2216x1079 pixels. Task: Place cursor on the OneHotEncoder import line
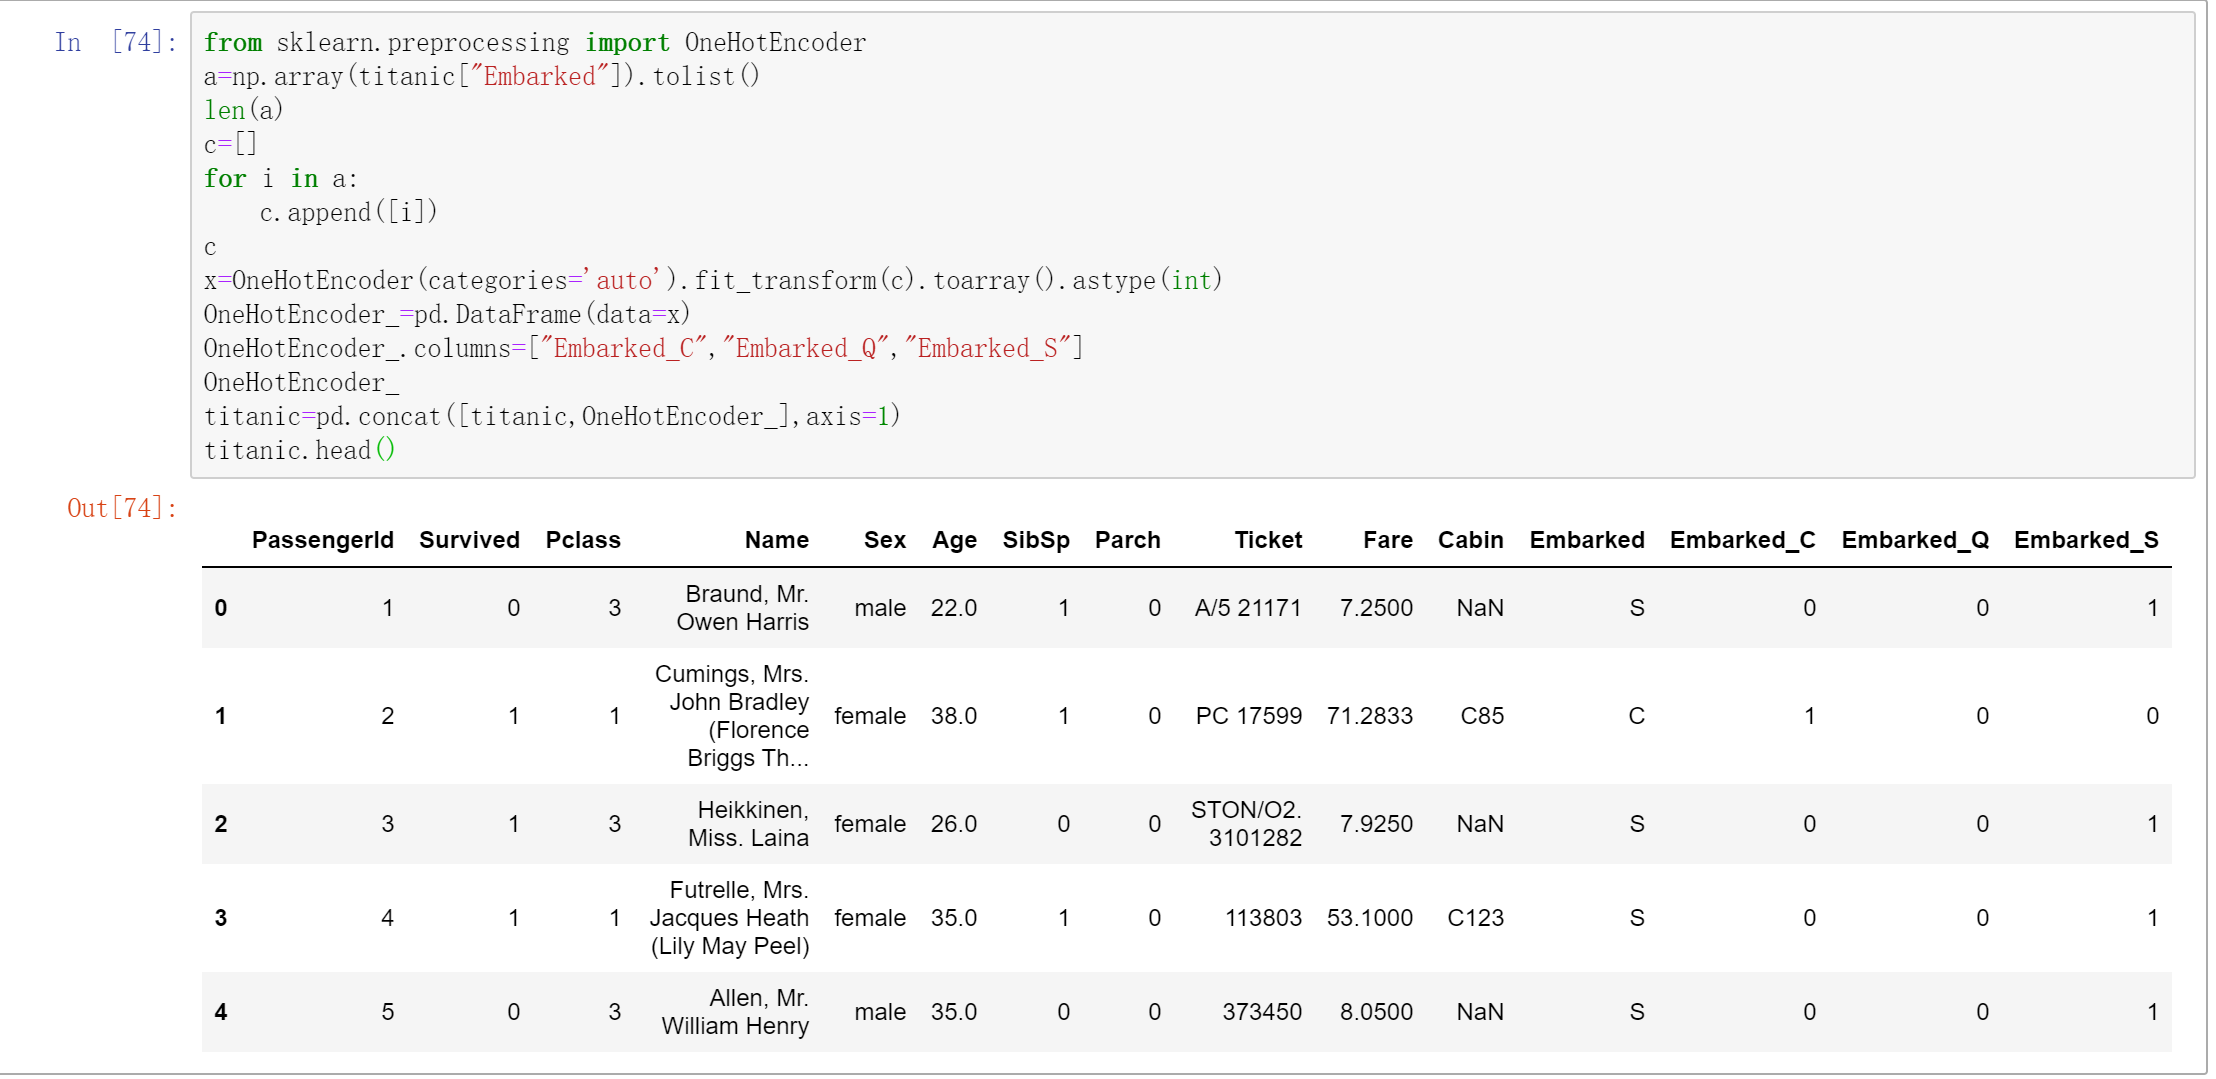click(x=535, y=42)
